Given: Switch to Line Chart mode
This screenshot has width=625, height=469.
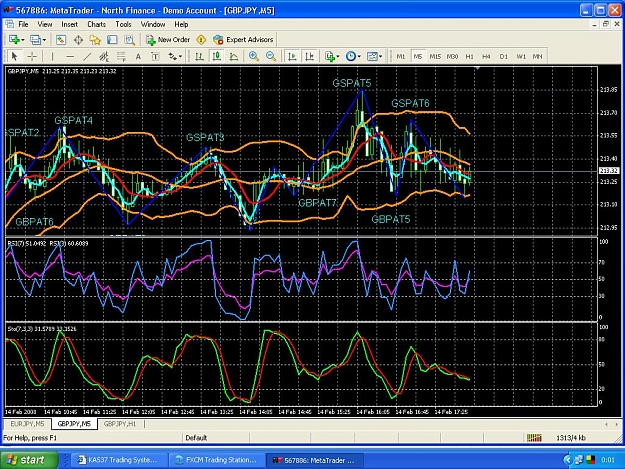Looking at the screenshot, I should point(234,57).
